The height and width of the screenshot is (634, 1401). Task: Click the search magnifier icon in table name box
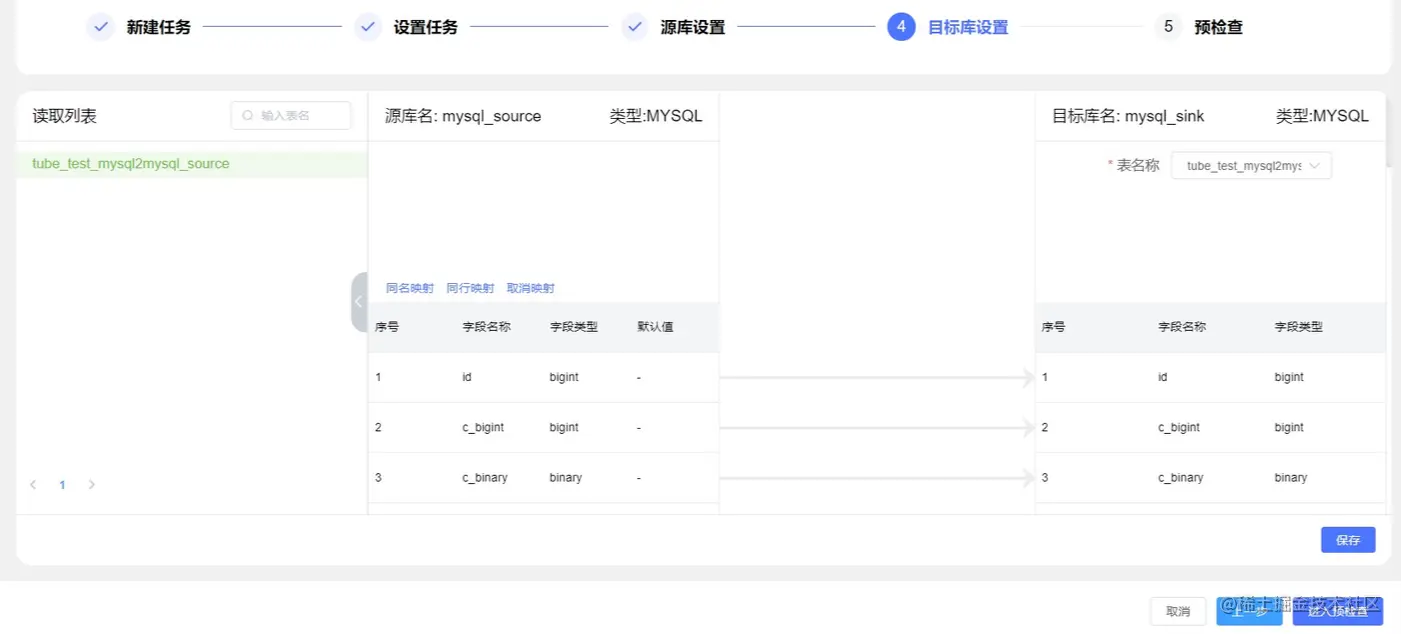click(248, 116)
